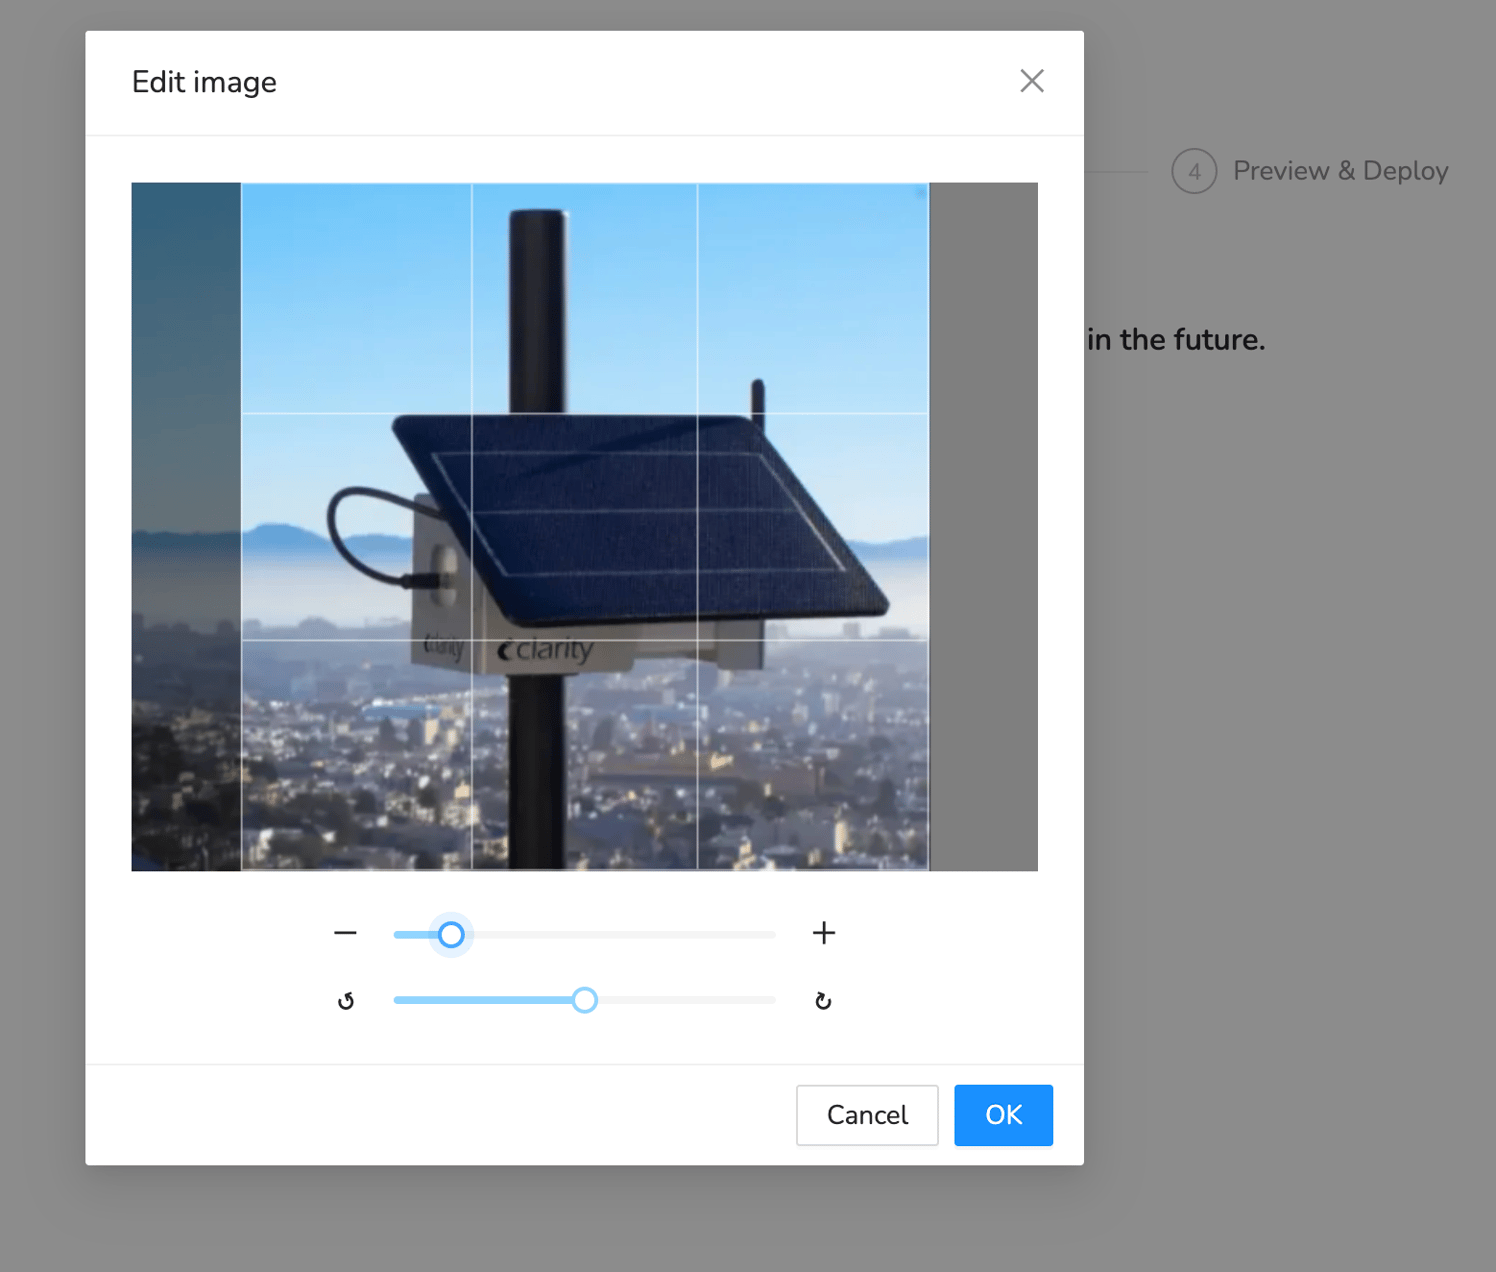Screen dimensions: 1496x1272
Task: Click the unfilled part of zoom track
Action: pyautogui.click(x=620, y=934)
